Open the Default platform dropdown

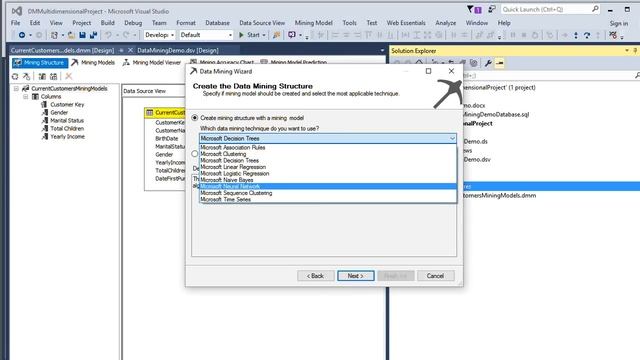coord(206,35)
